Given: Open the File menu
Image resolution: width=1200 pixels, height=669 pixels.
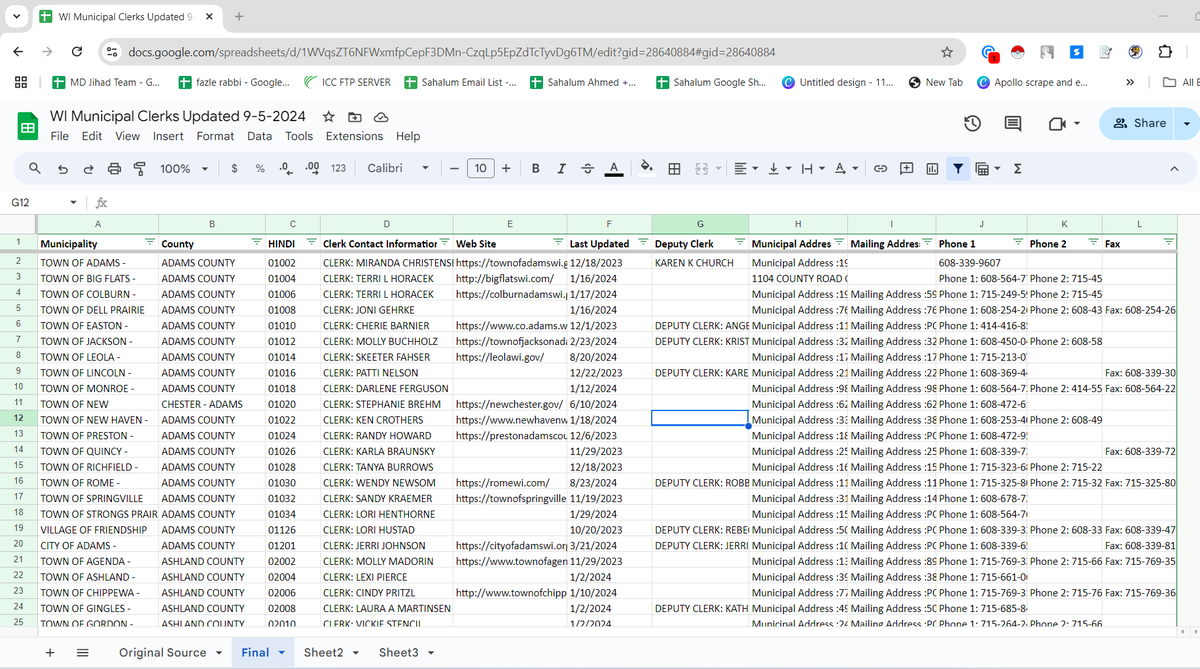Looking at the screenshot, I should 59,136.
